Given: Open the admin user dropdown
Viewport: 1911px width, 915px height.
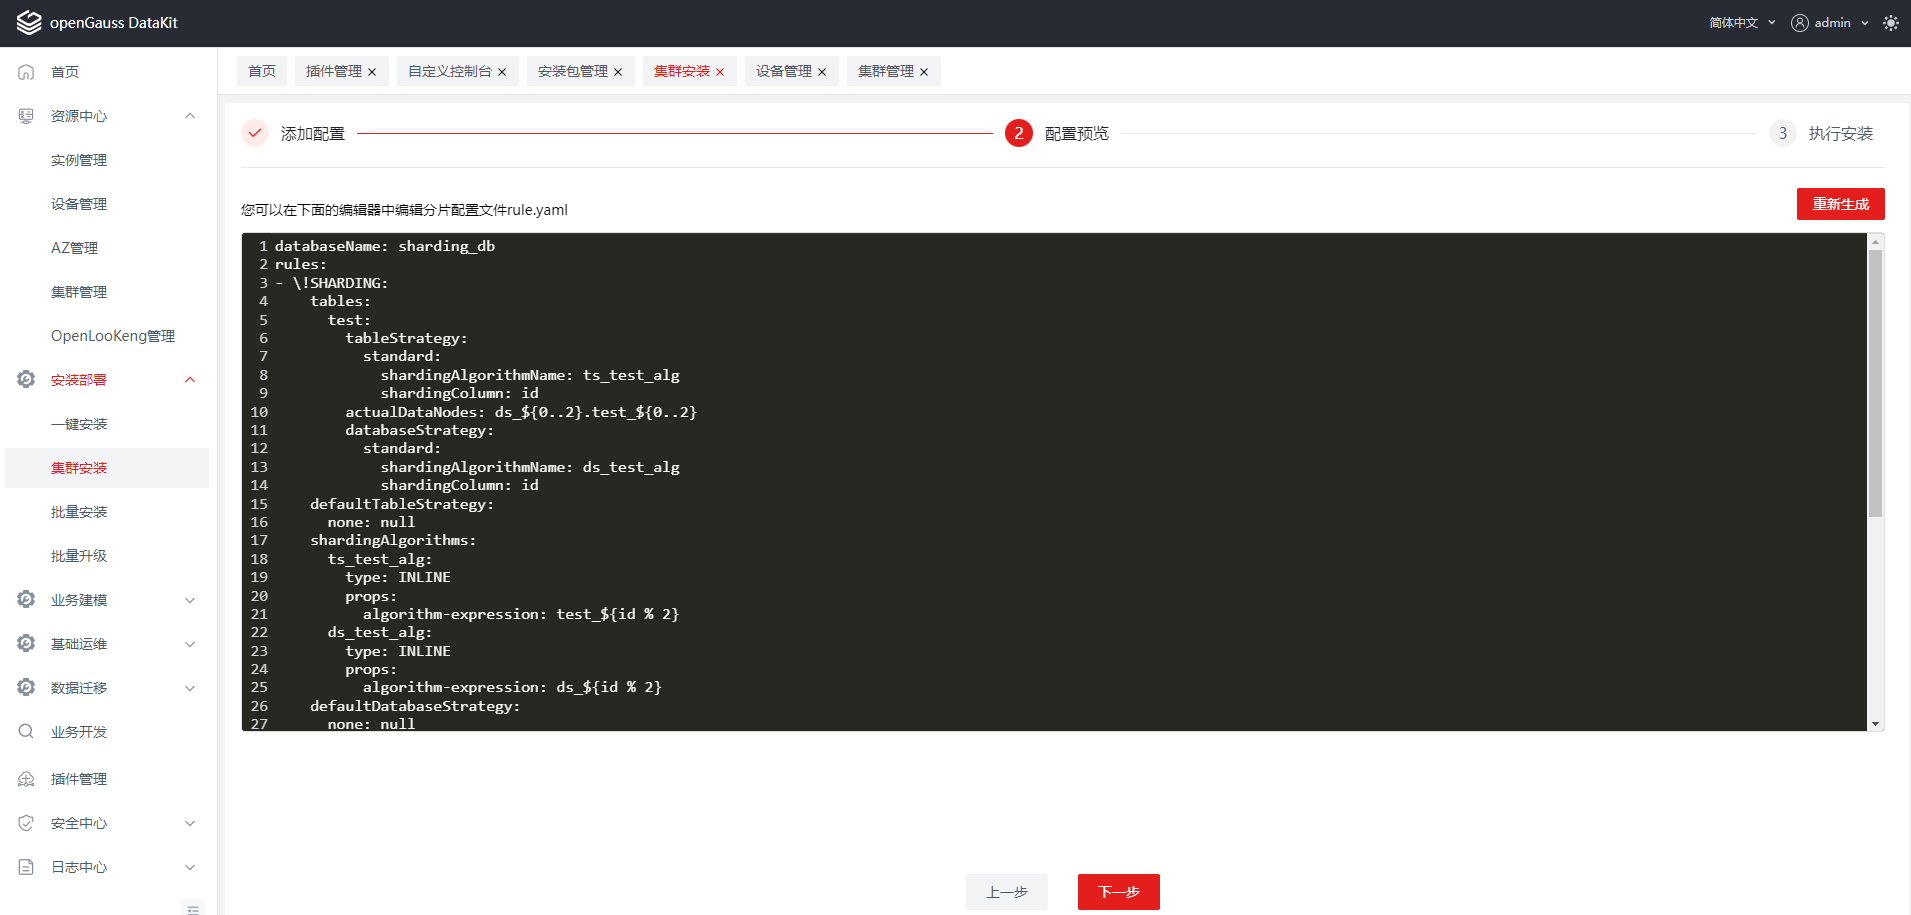Looking at the screenshot, I should 1830,23.
